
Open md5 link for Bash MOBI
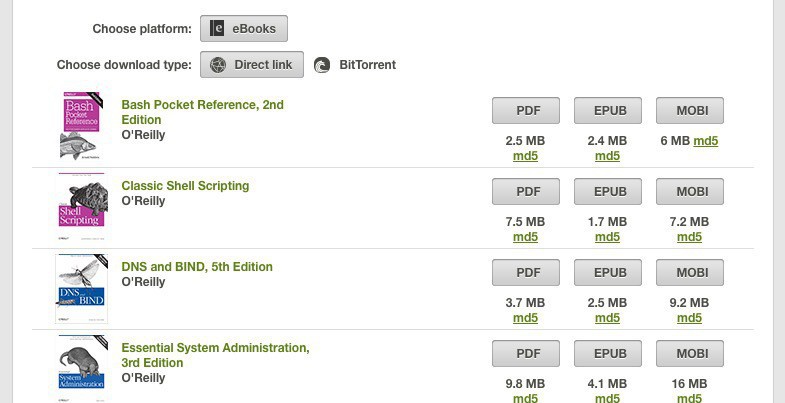pyautogui.click(x=706, y=141)
